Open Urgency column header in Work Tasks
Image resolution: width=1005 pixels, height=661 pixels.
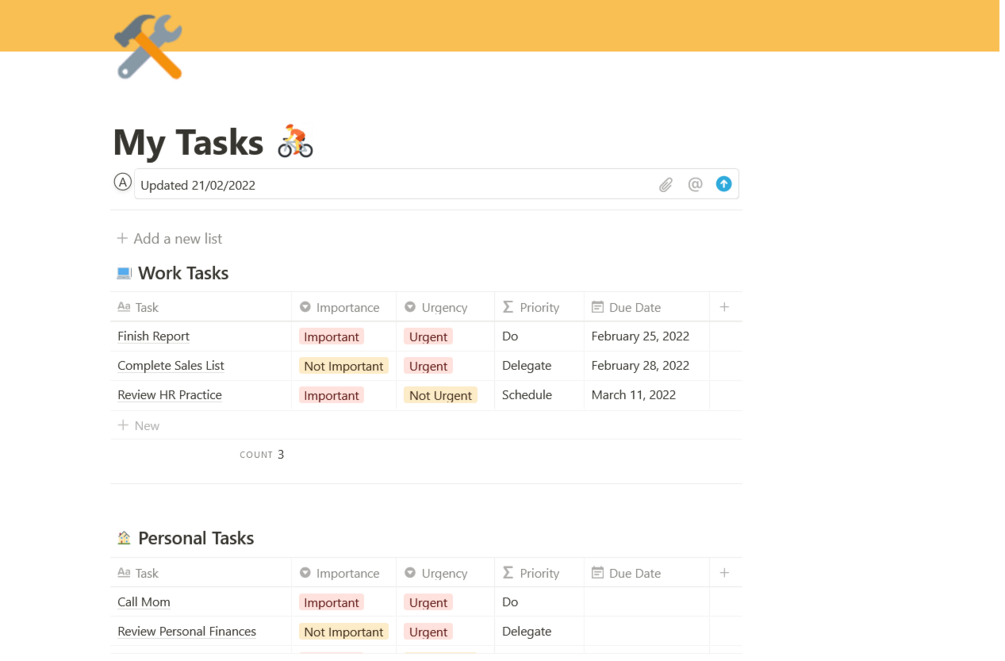(444, 307)
